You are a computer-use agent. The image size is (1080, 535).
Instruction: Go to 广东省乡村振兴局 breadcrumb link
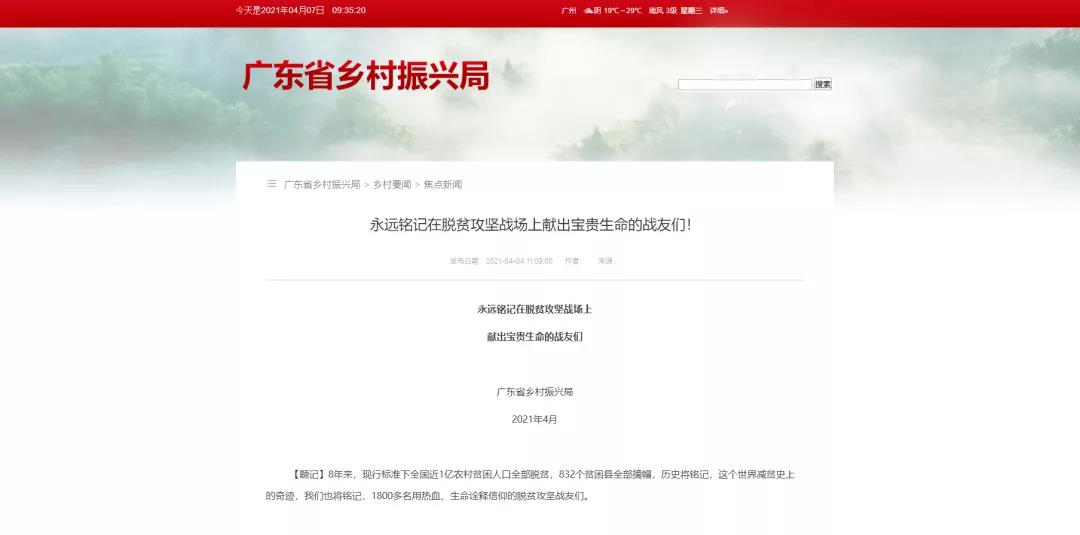[322, 185]
